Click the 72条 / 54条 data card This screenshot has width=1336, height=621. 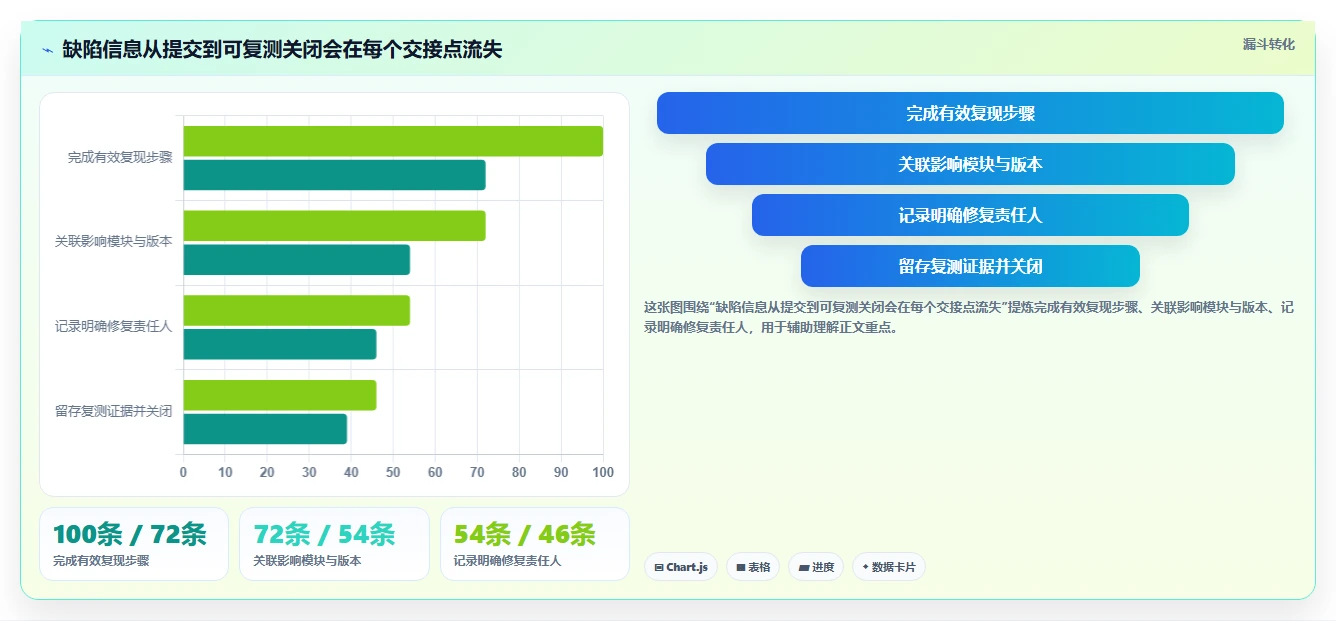coord(334,544)
